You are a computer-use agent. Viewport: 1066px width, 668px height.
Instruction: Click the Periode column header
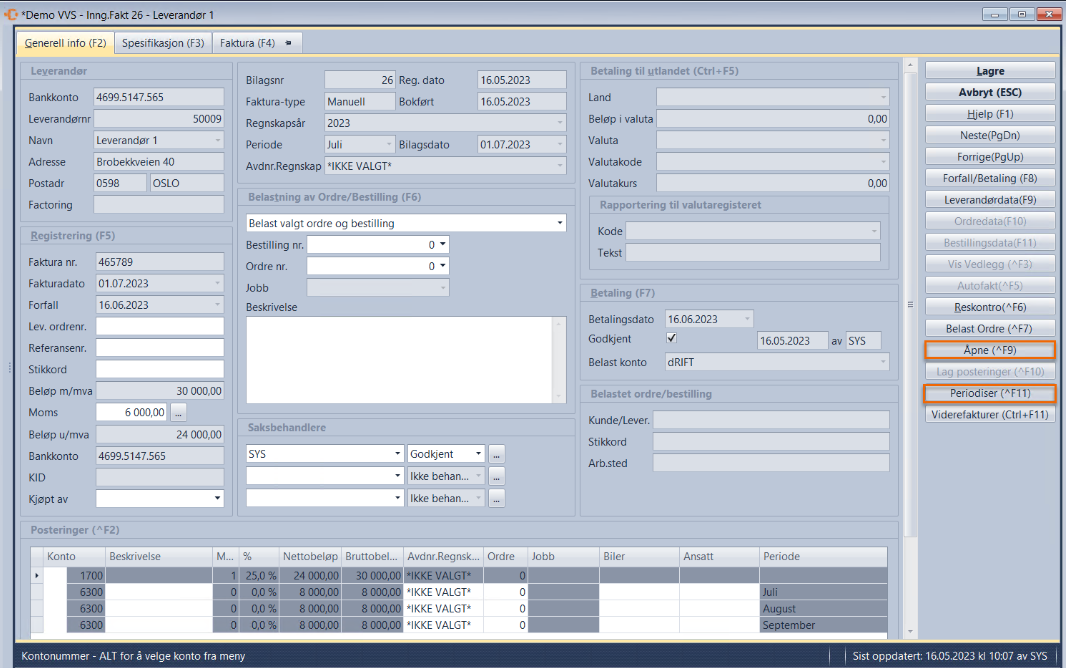(x=823, y=557)
